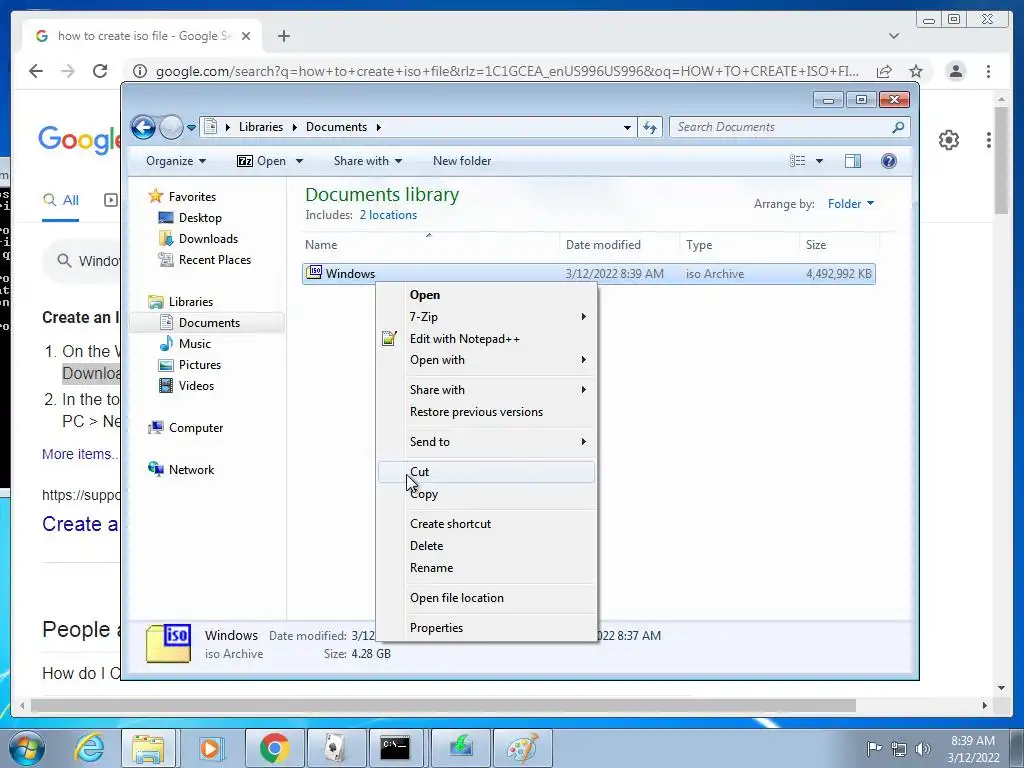
Task: Click the Chrome horizontal scrollbar
Action: tap(443, 705)
